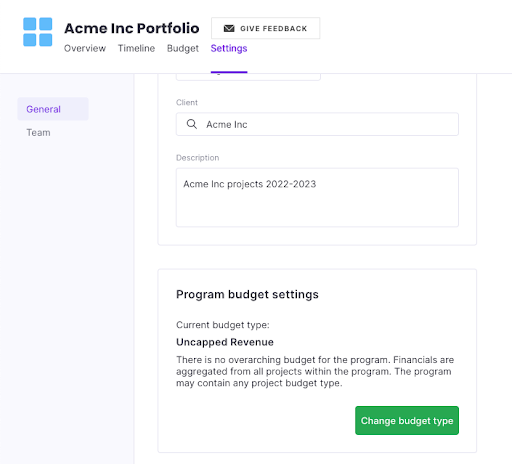Open the Overview tab
Viewport: 512px width, 464px height.
(85, 48)
